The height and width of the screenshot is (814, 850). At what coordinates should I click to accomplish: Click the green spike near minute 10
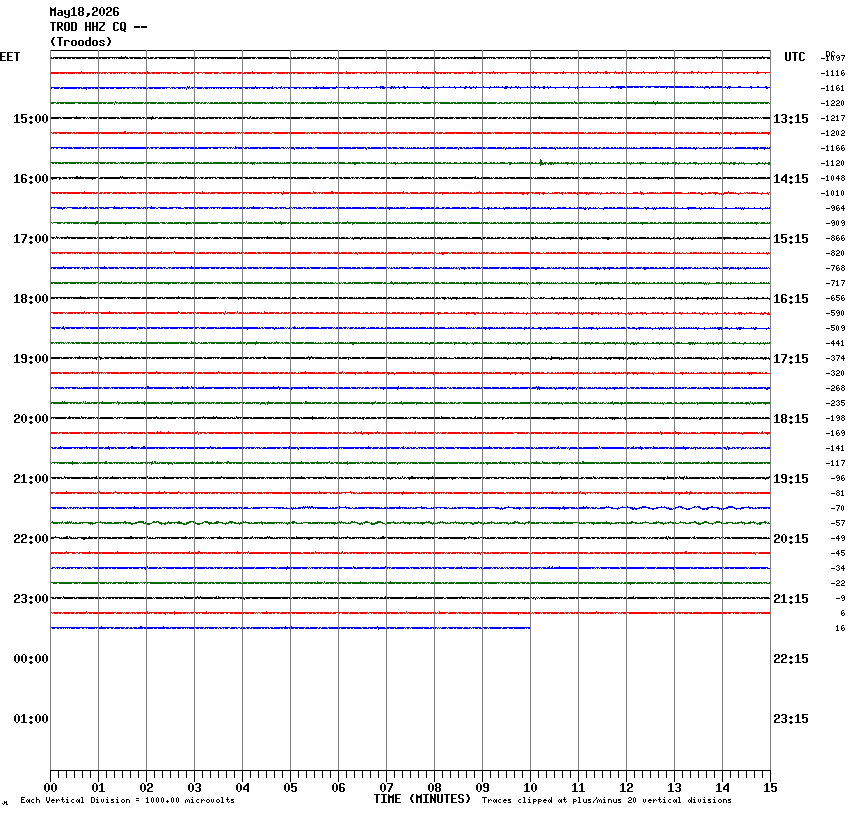[x=541, y=162]
